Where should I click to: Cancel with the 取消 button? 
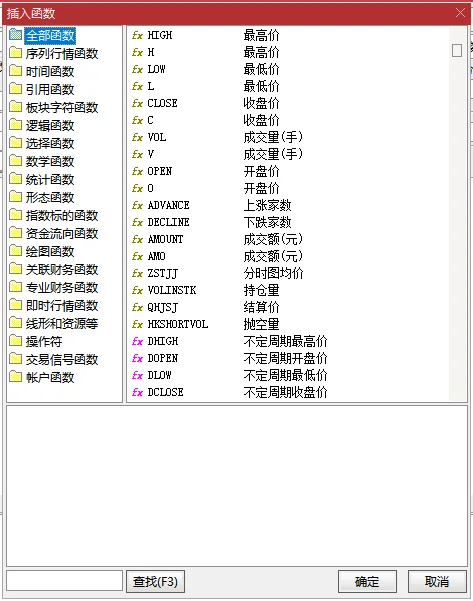pyautogui.click(x=437, y=581)
